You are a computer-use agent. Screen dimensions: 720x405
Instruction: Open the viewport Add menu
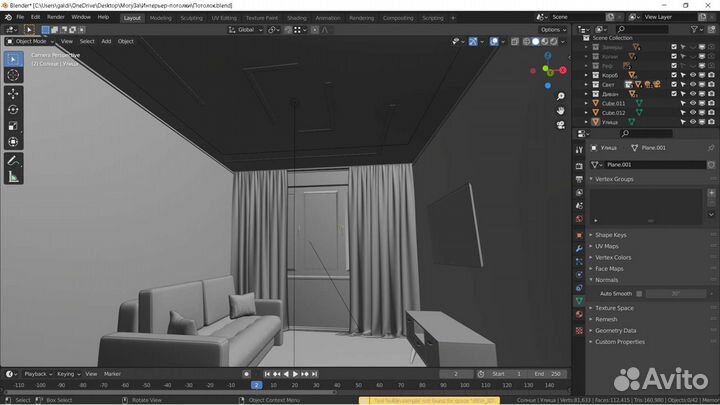[x=106, y=41]
